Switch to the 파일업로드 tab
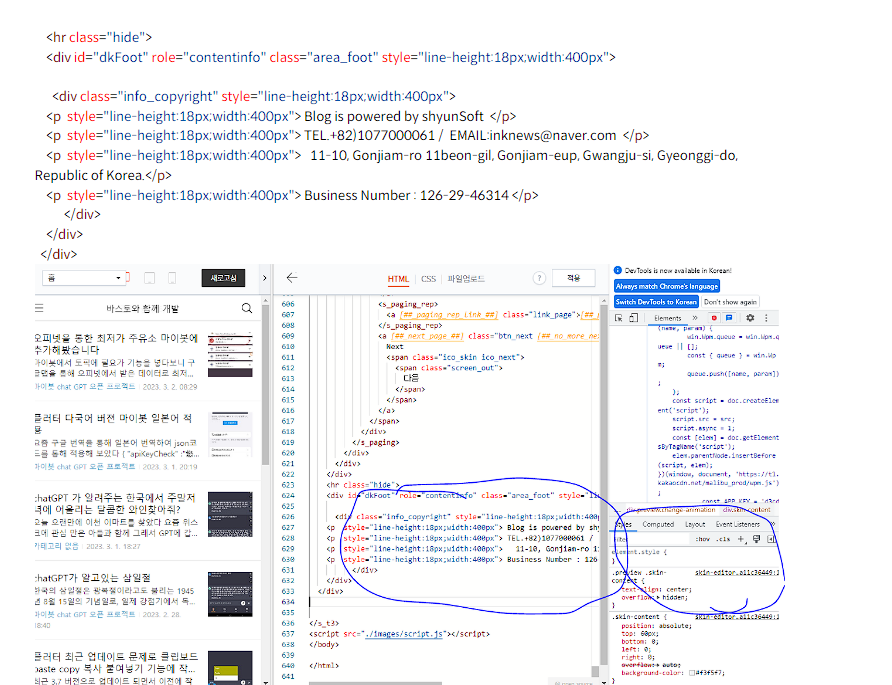This screenshot has height=685, width=892. click(x=466, y=279)
